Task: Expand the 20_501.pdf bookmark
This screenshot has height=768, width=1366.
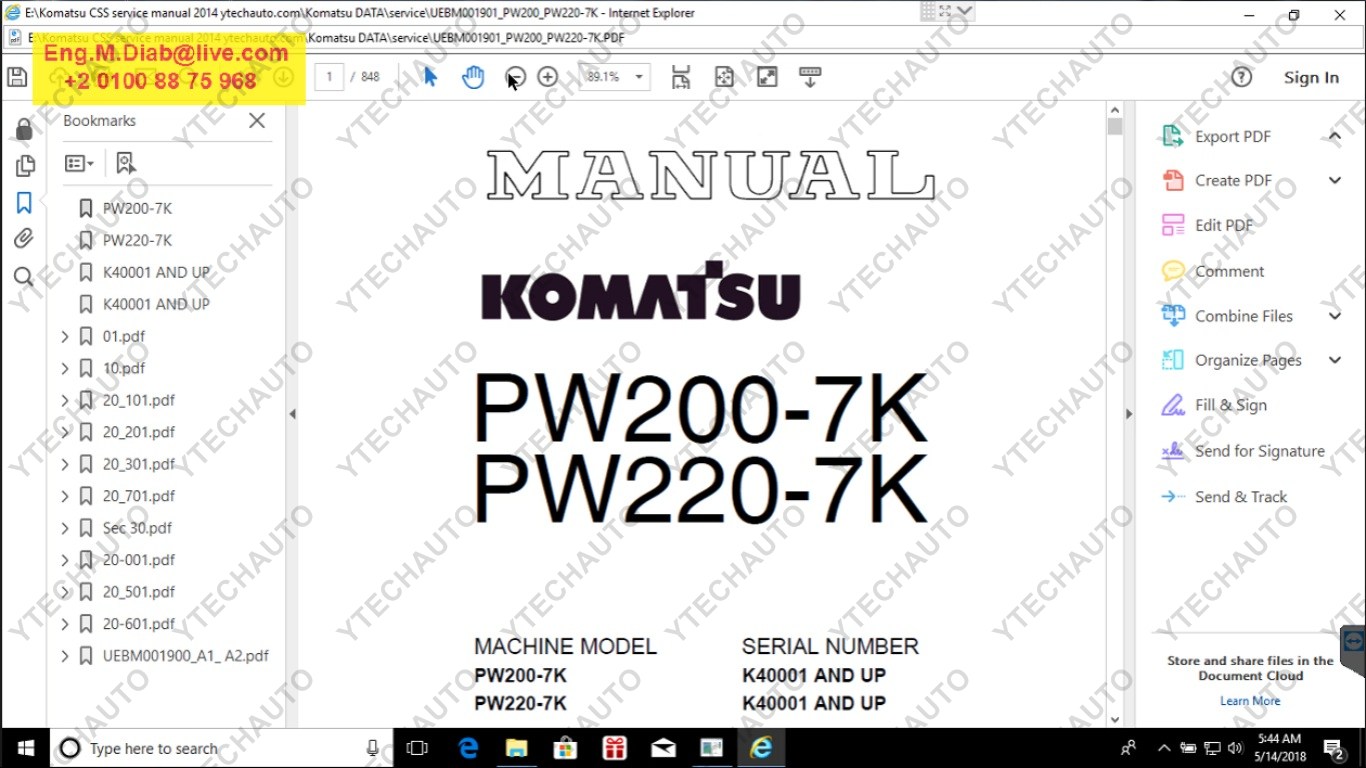Action: point(65,592)
